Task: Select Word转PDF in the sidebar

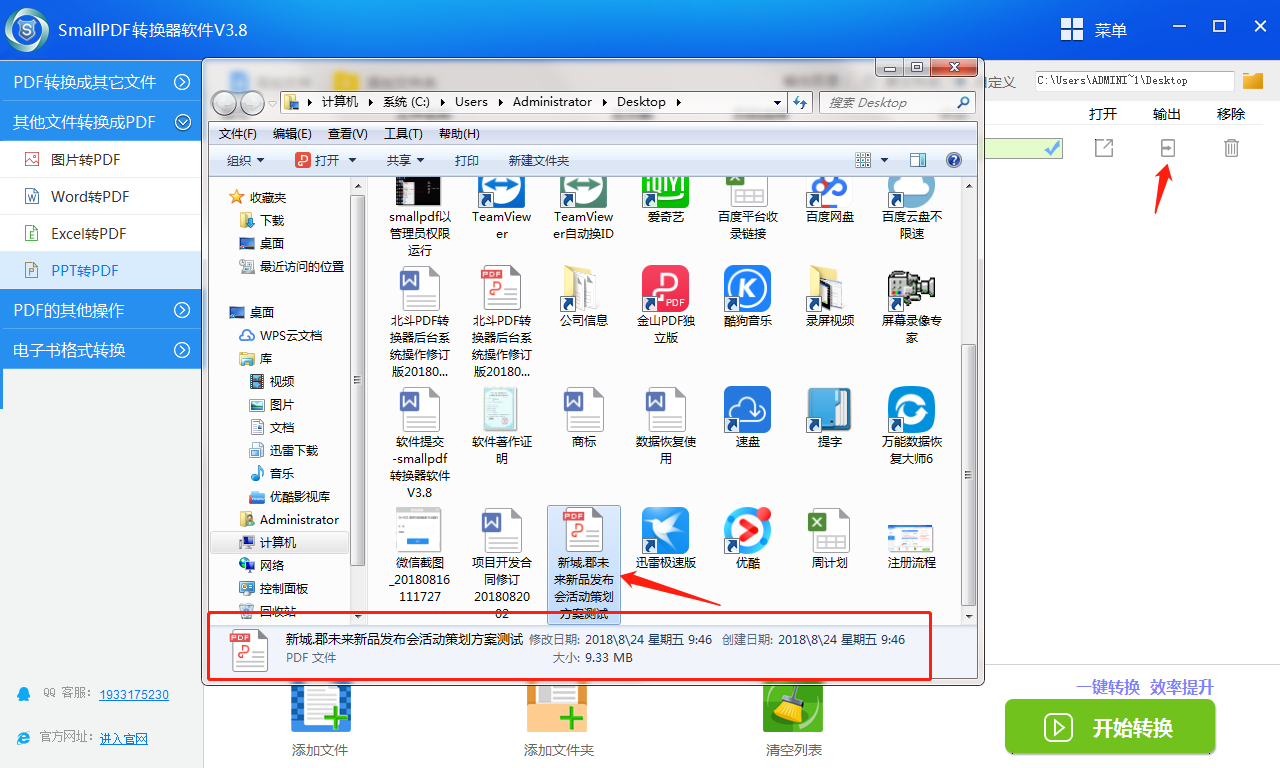Action: pos(100,196)
